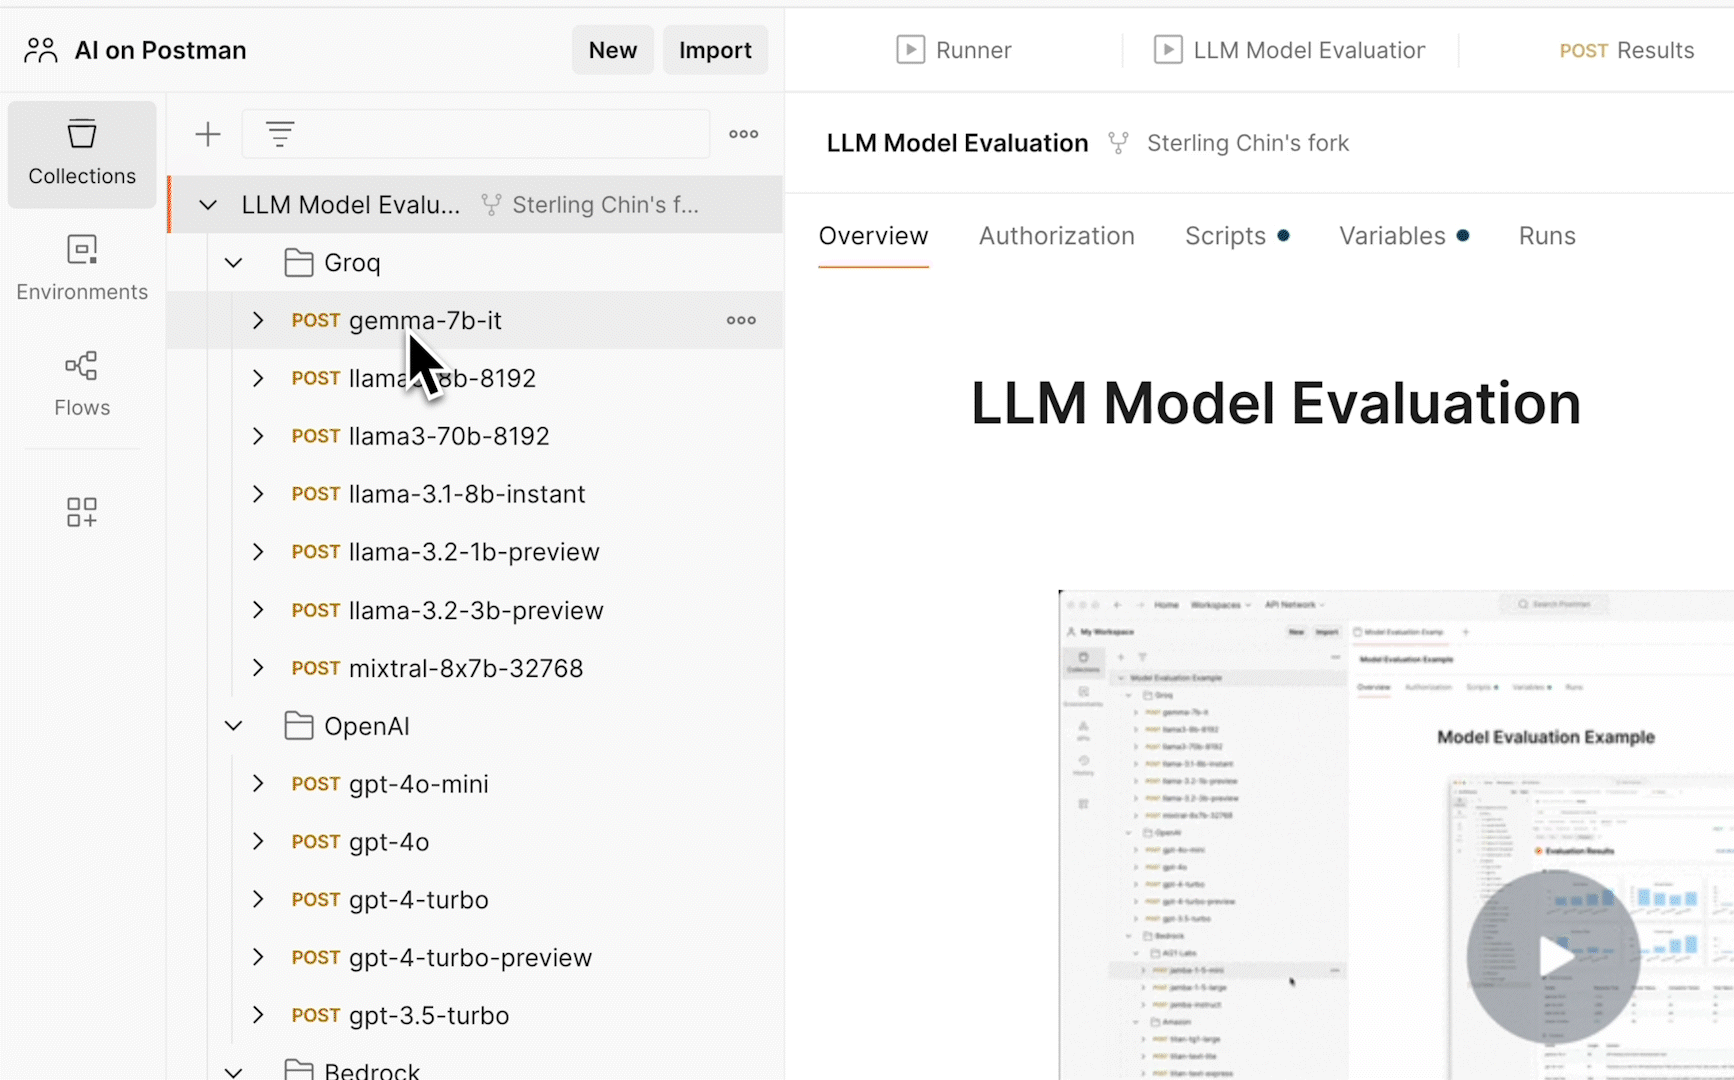
Task: Open the Runner tab
Action: pos(954,50)
